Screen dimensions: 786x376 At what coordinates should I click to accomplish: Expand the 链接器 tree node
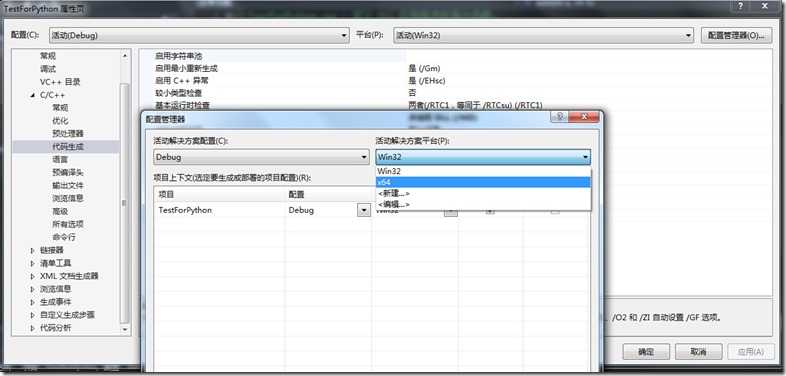click(33, 250)
